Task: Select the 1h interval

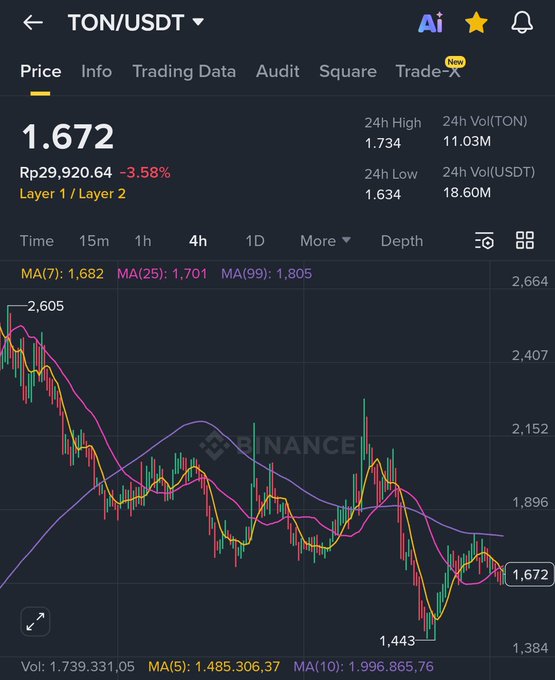Action: tap(143, 241)
